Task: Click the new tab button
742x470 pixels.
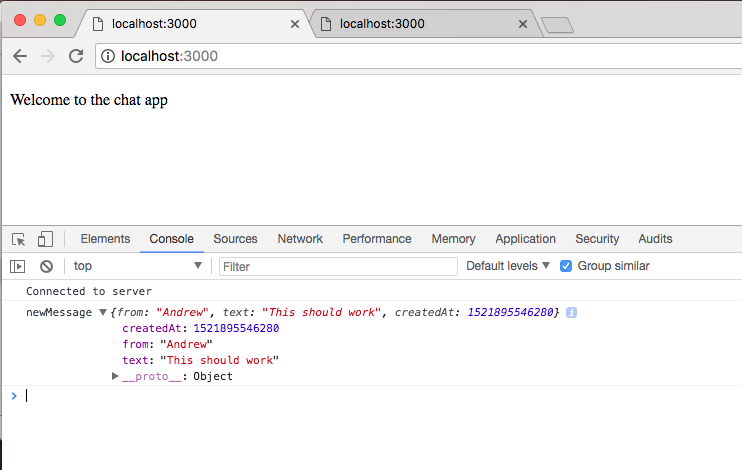Action: click(556, 25)
